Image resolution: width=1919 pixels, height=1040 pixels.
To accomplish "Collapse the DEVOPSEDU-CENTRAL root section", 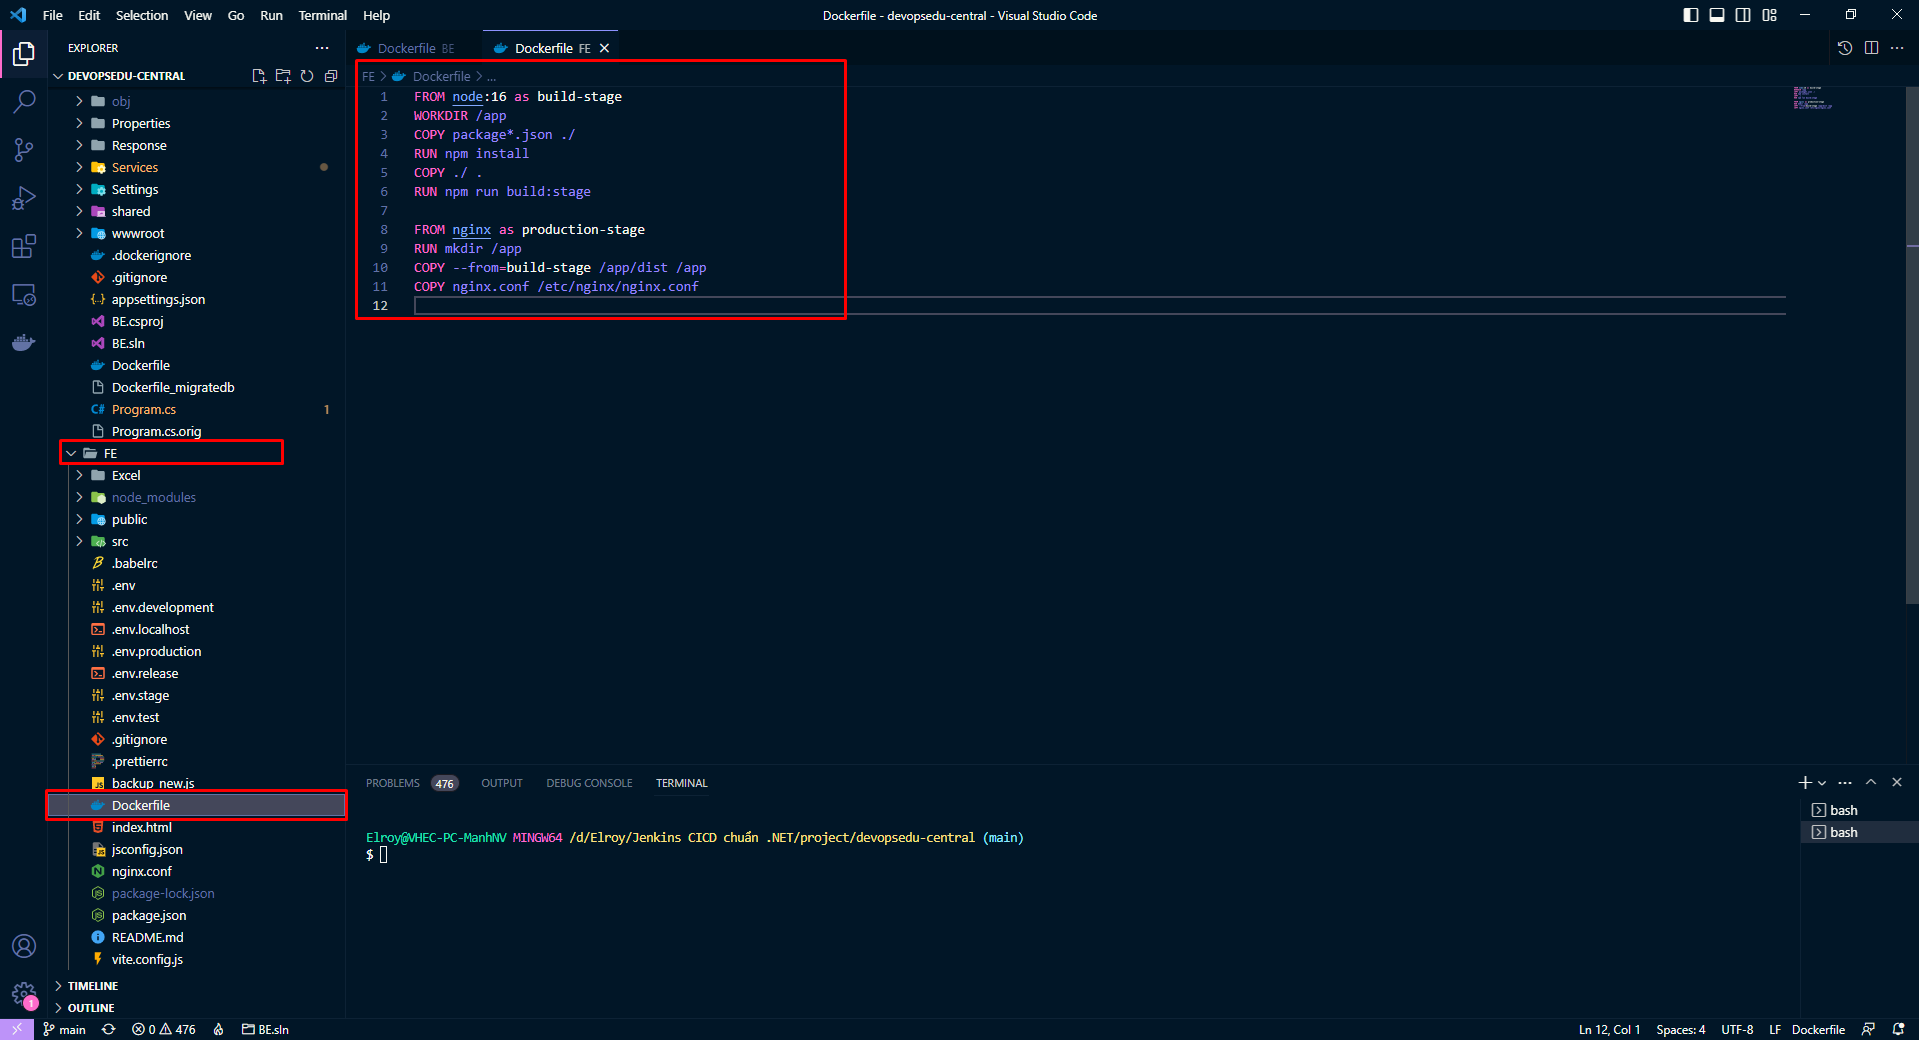I will (126, 76).
